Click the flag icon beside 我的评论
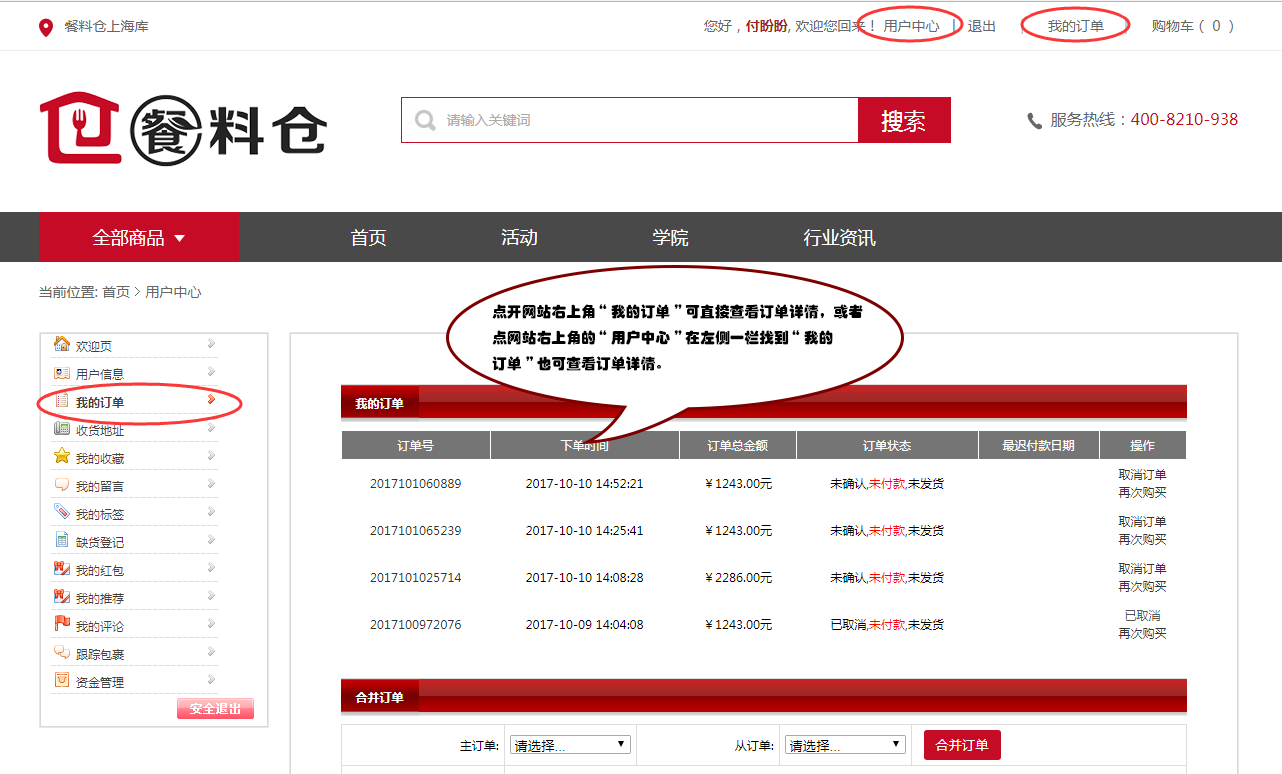Screen dimensions: 1282x774 (x=61, y=625)
